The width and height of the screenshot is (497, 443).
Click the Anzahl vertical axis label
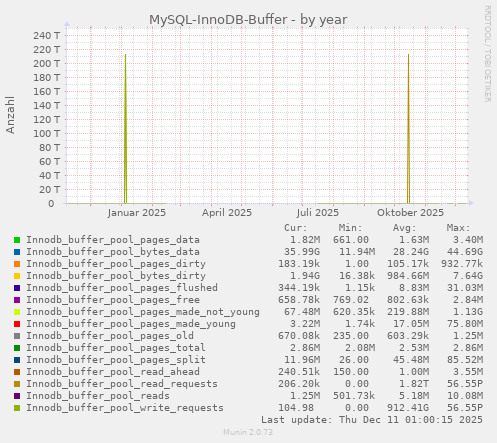(x=10, y=115)
